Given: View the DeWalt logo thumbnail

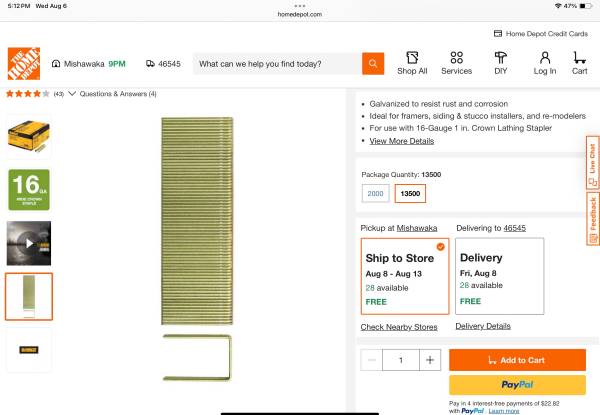Looking at the screenshot, I should click(29, 350).
